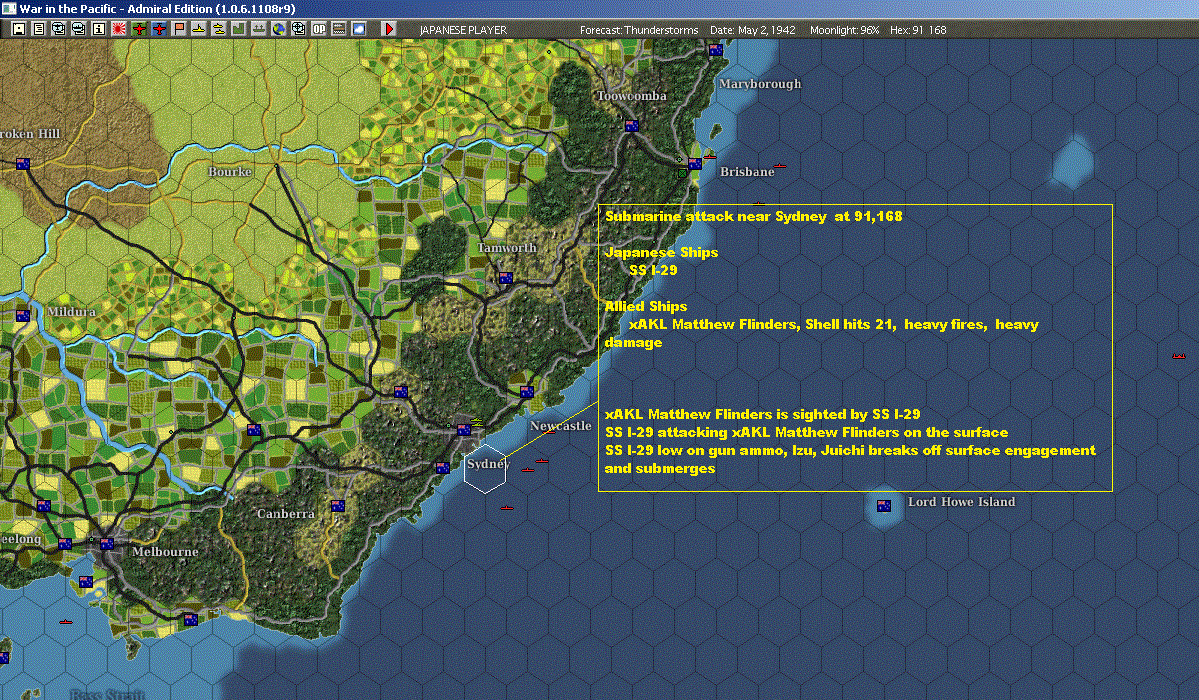This screenshot has height=700, width=1199.
Task: Click 'SS I-29 attacking xAKL' report line
Action: pos(806,432)
